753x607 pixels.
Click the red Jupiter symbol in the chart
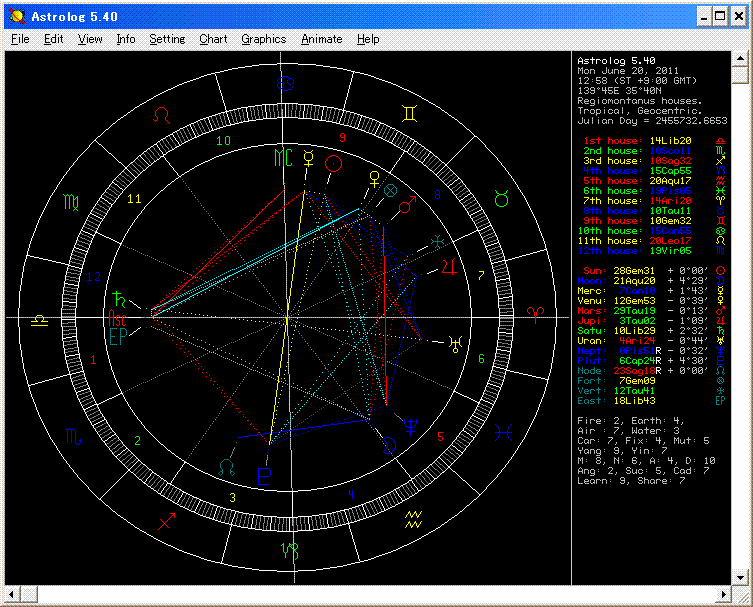449,267
